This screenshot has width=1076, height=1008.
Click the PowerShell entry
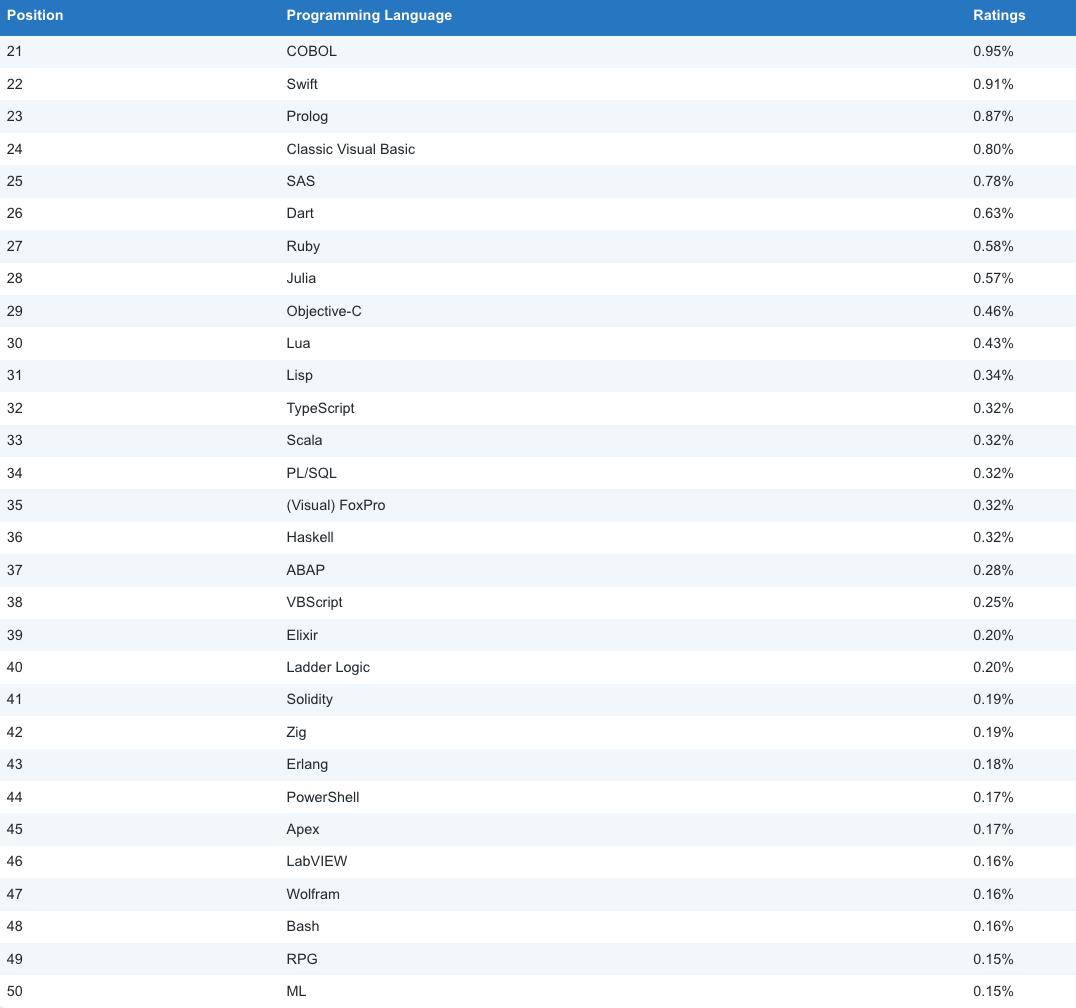[x=322, y=797]
